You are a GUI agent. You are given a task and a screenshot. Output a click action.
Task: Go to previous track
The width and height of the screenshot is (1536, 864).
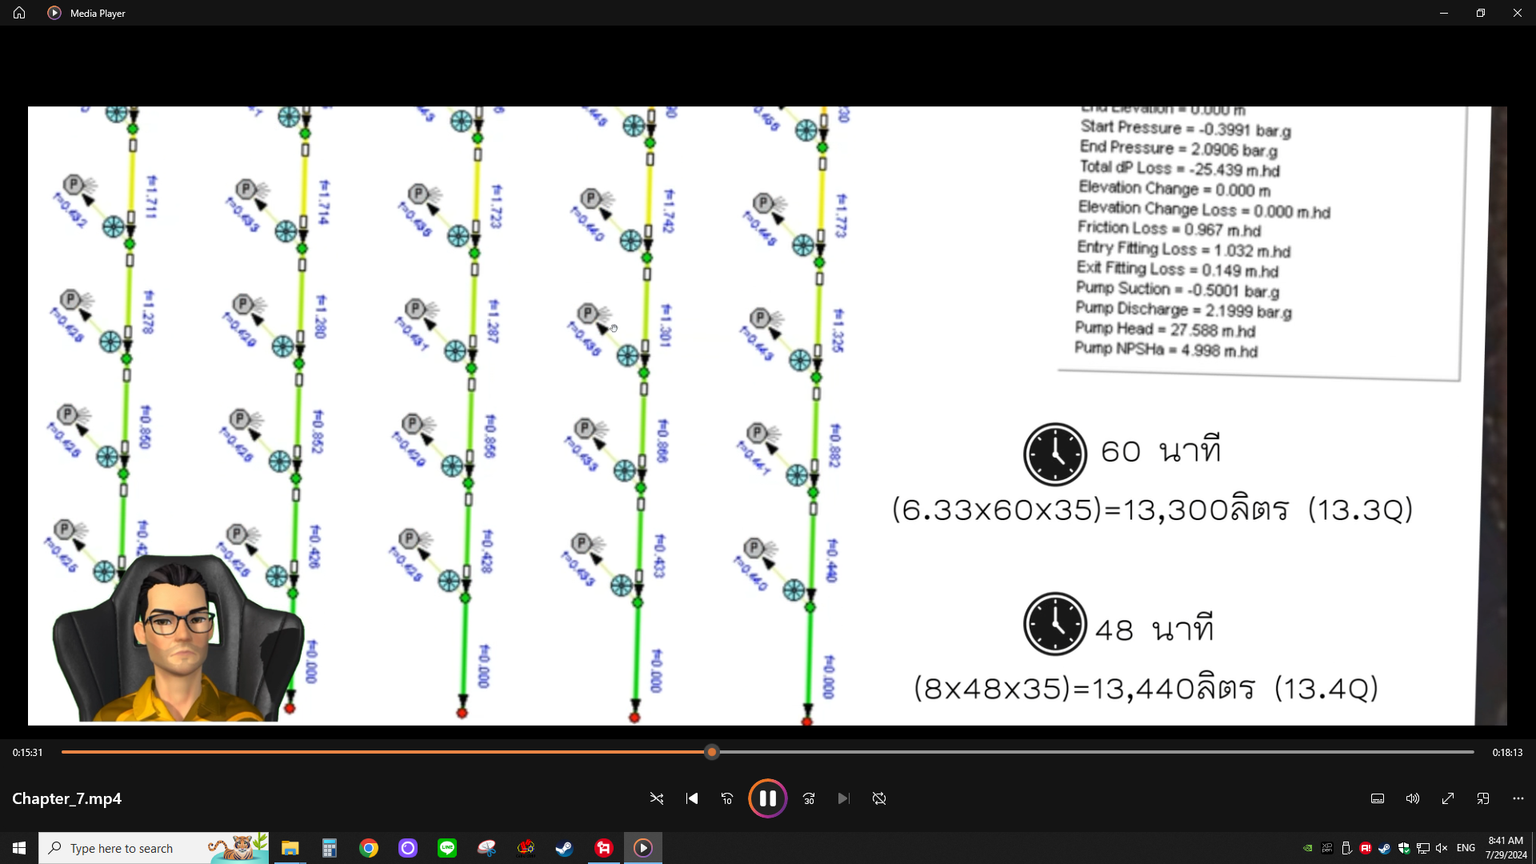pyautogui.click(x=692, y=798)
